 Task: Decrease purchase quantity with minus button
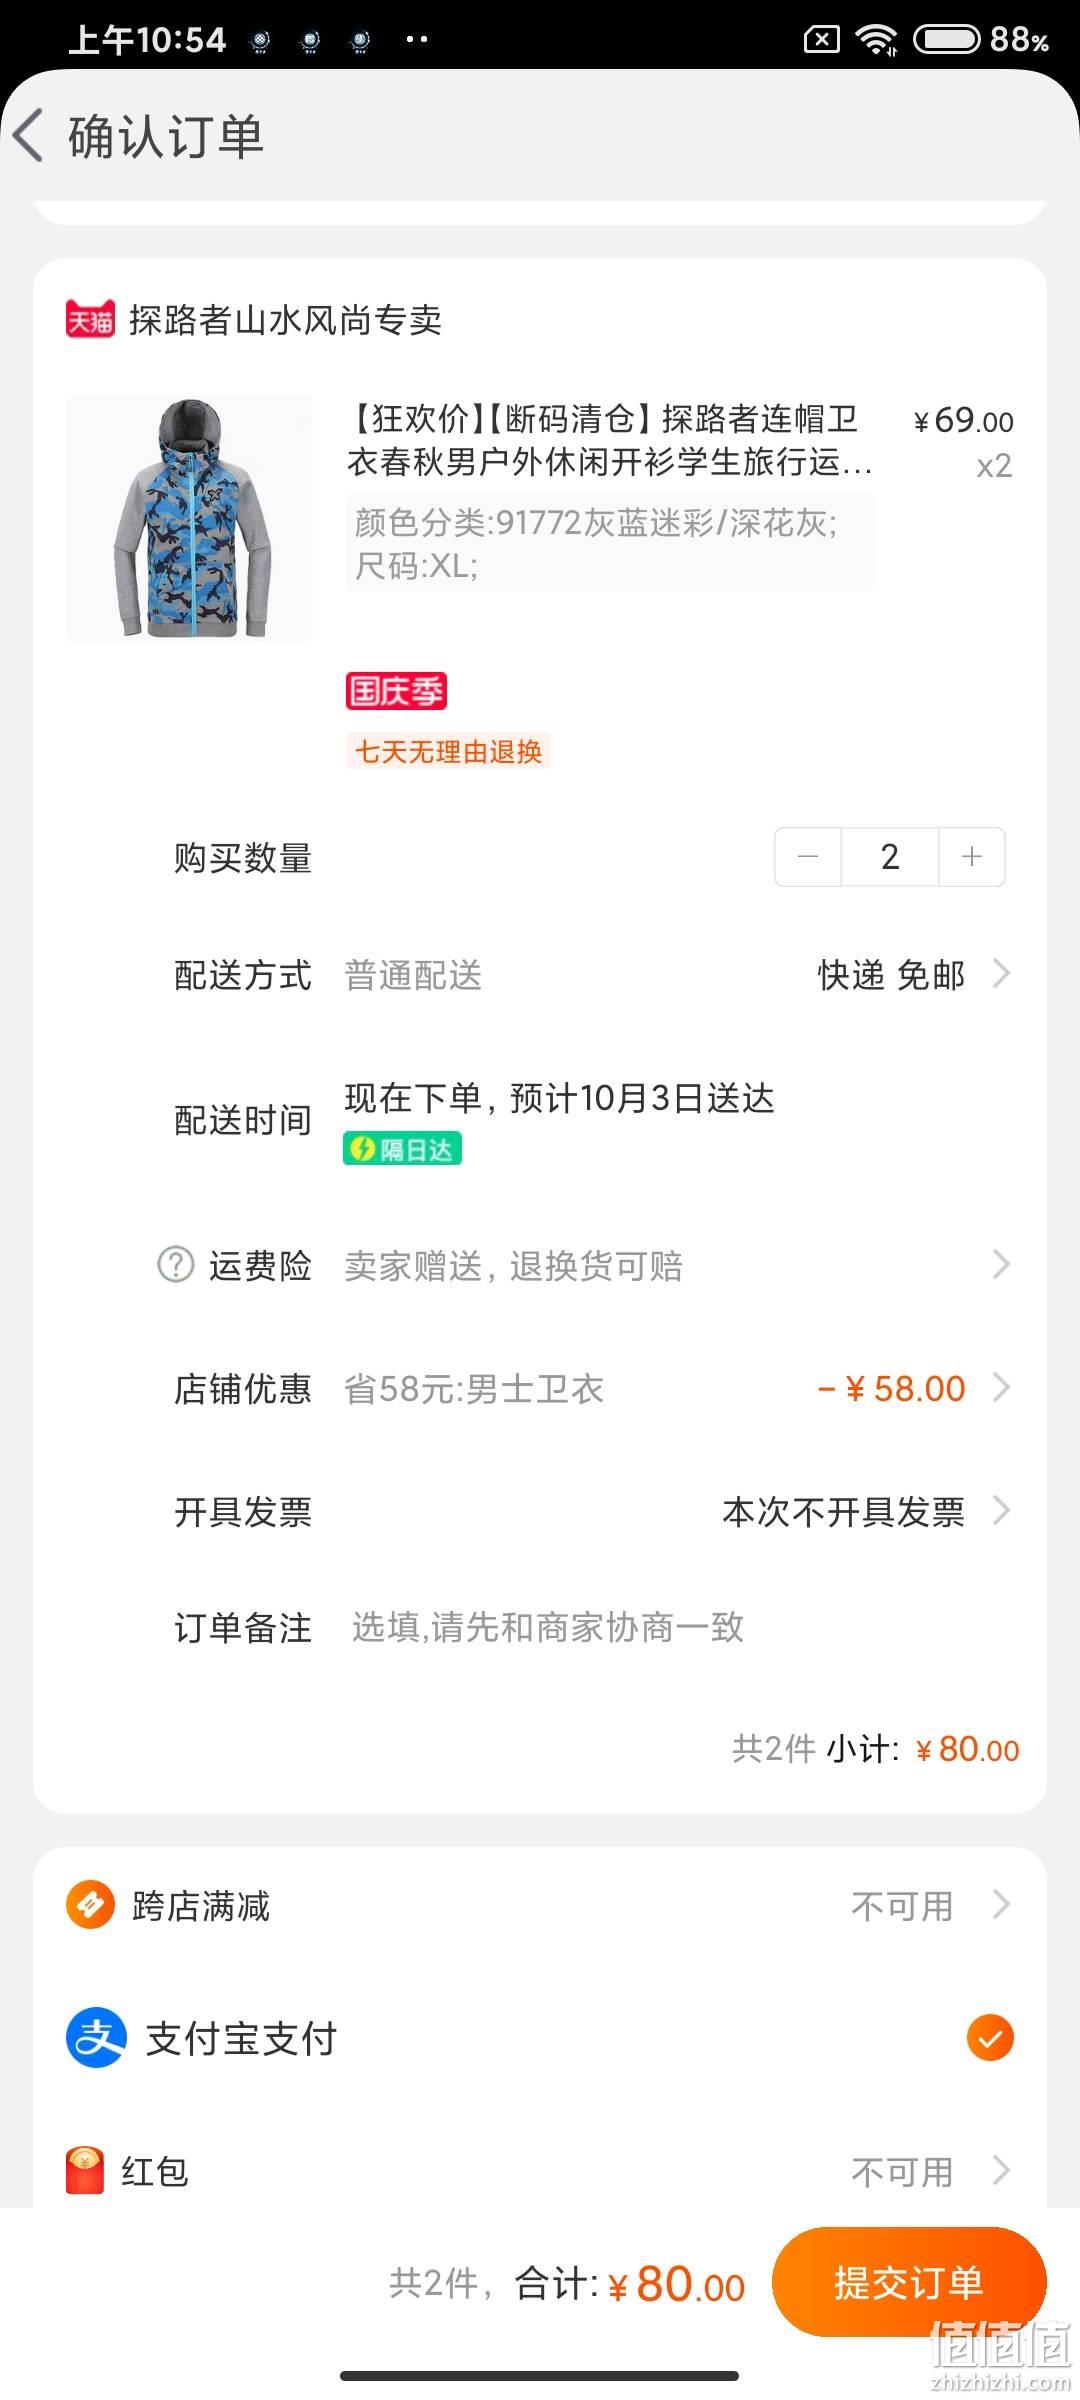click(x=808, y=857)
